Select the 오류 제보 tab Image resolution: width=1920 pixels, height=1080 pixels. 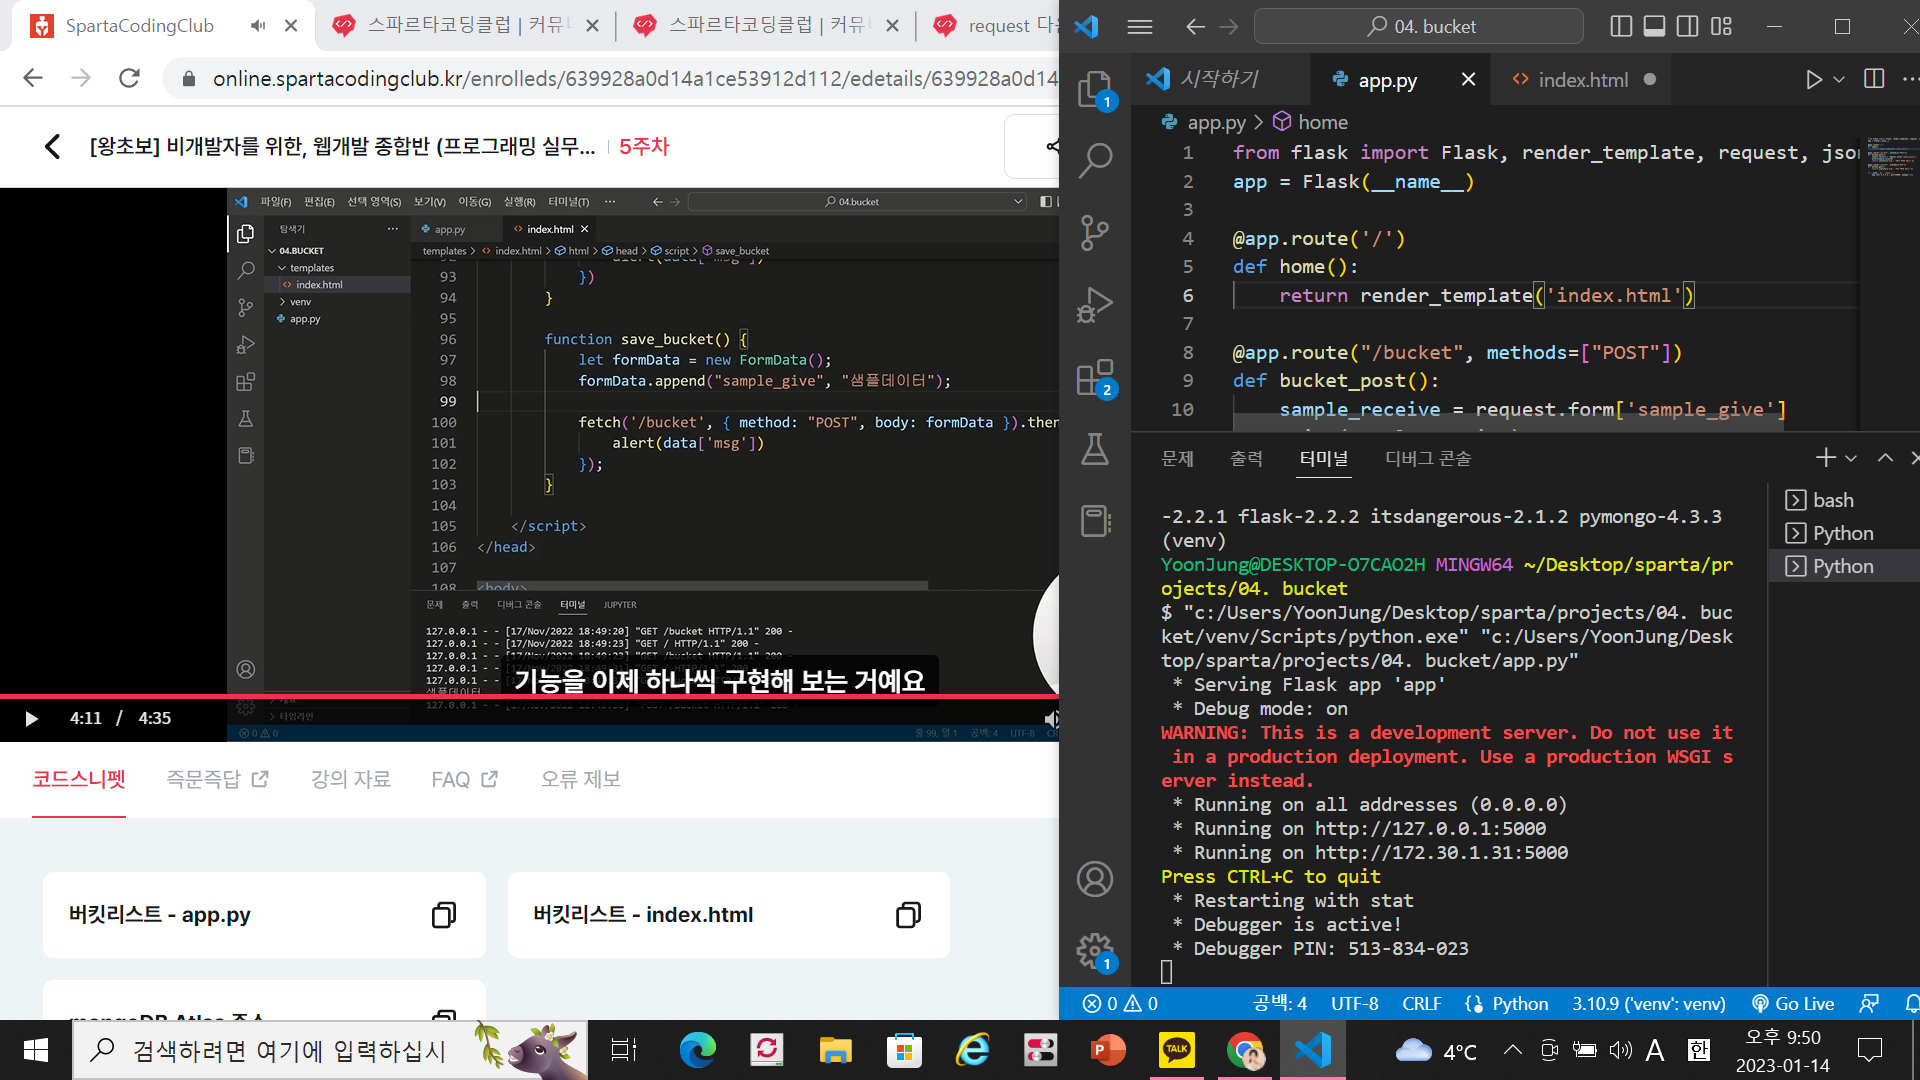point(581,779)
